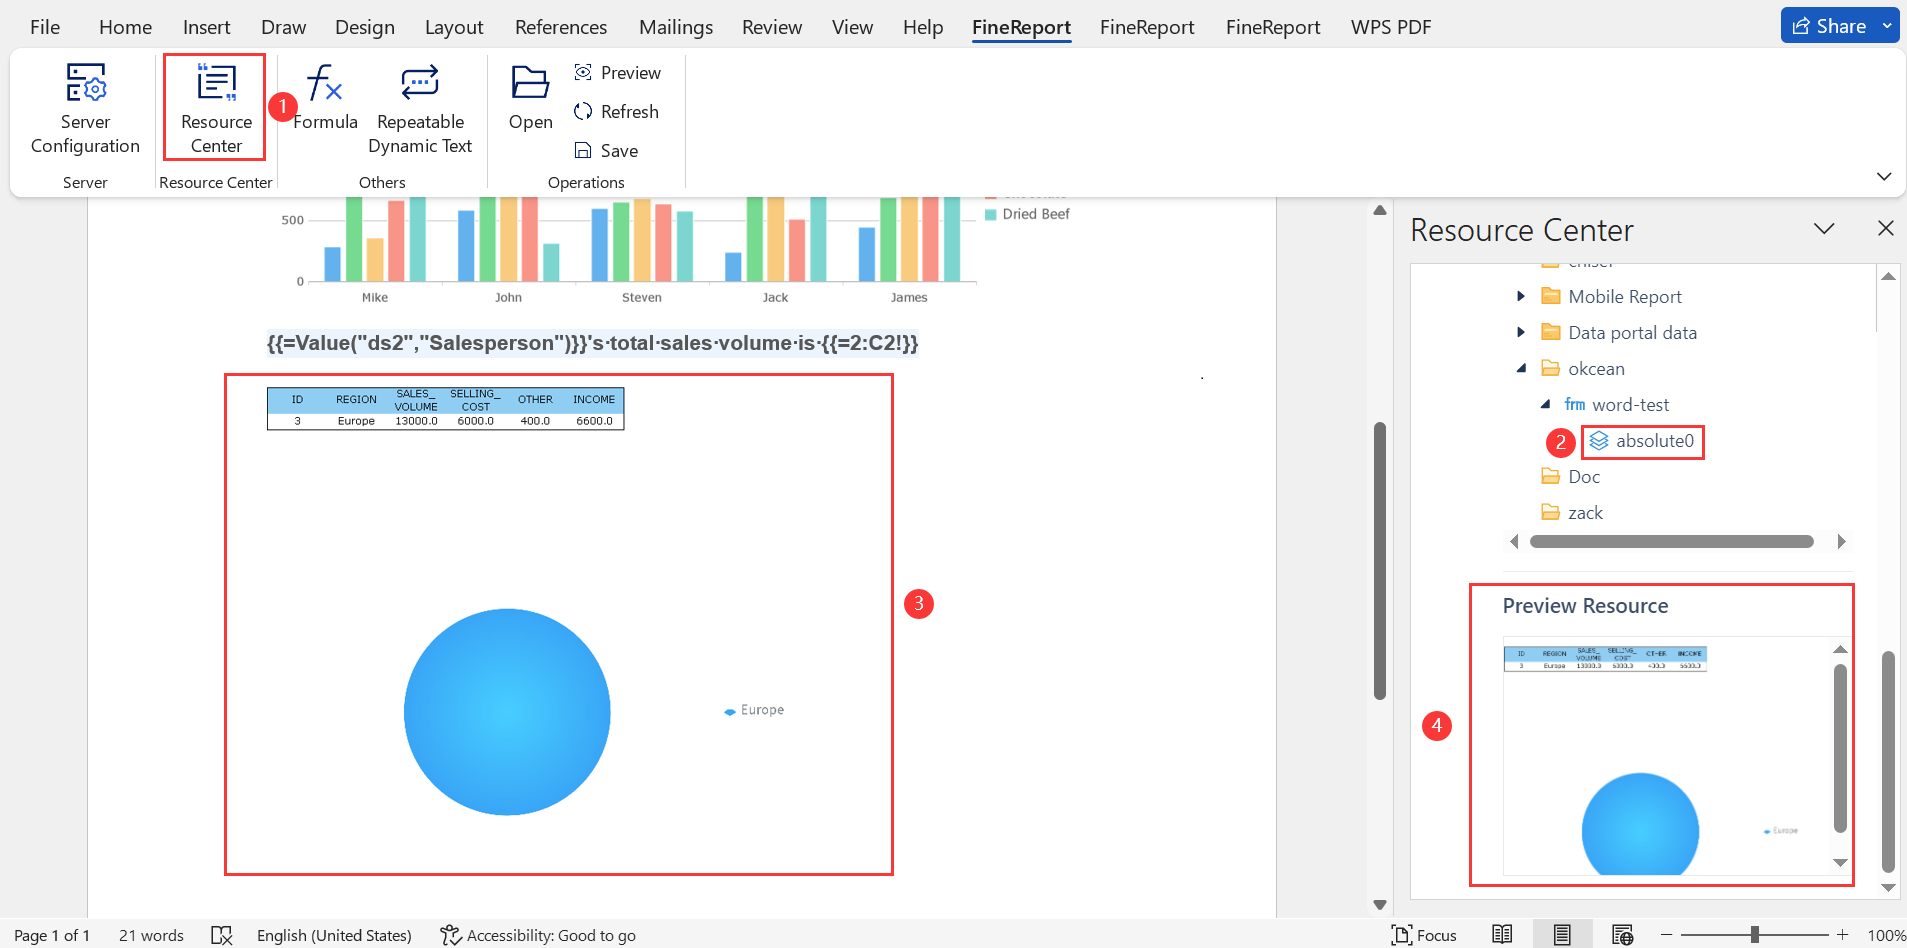Click the zoom slider handle
The width and height of the screenshot is (1907, 948).
click(1755, 935)
